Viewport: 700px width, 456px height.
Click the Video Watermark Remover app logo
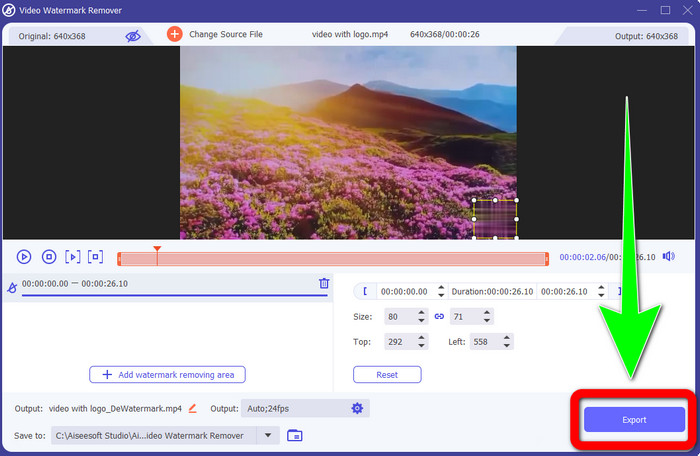tap(8, 10)
